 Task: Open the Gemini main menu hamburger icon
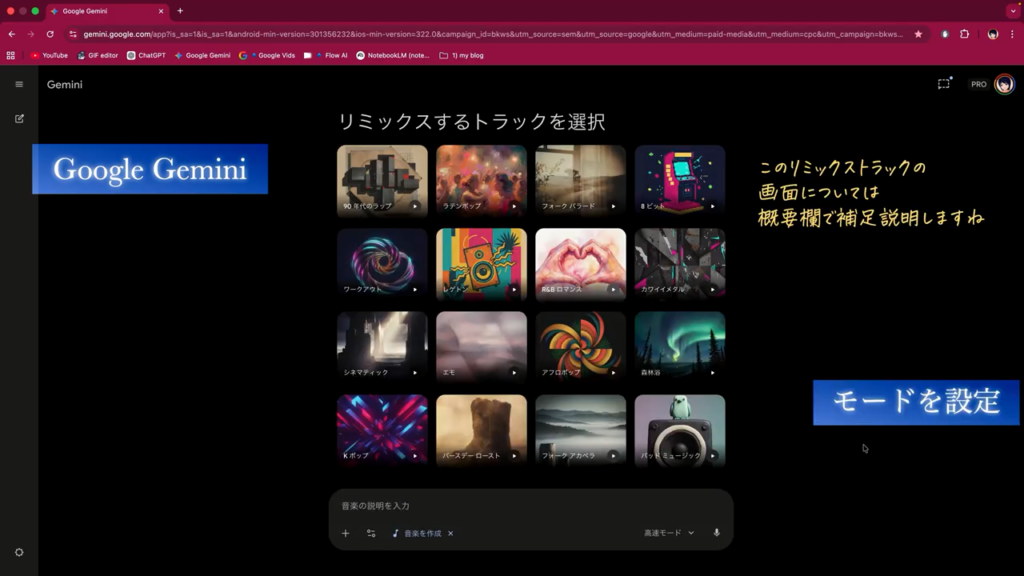click(19, 84)
